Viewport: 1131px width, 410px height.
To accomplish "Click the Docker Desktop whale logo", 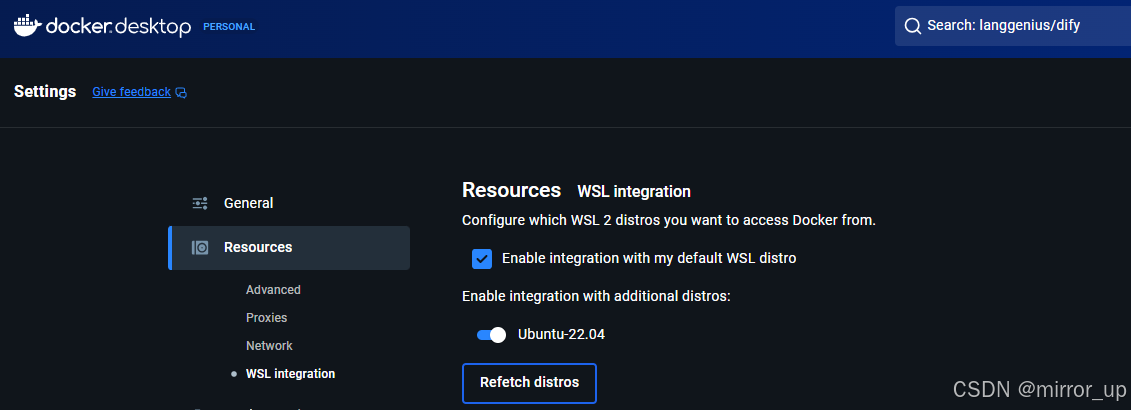I will point(27,25).
